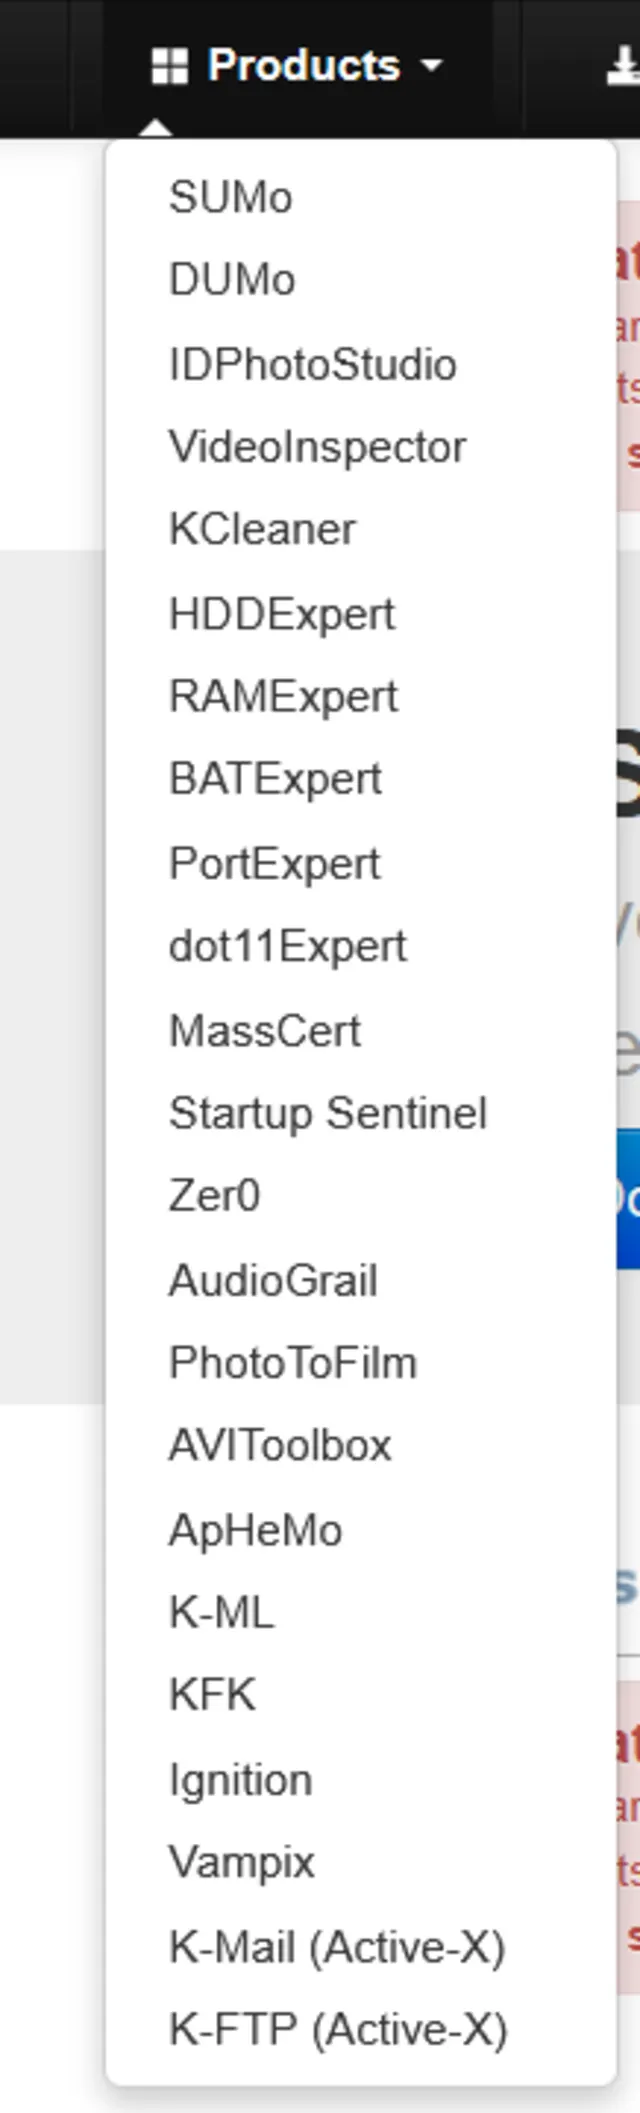Open K-Mail (Active-X) item

(x=337, y=1948)
